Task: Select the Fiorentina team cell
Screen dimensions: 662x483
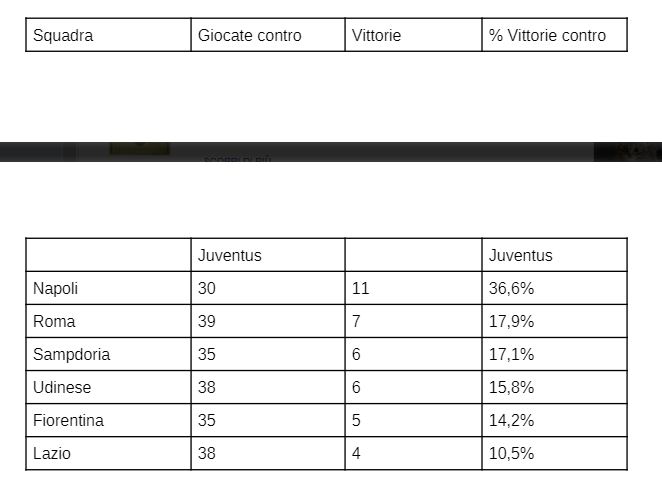Action: (68, 420)
